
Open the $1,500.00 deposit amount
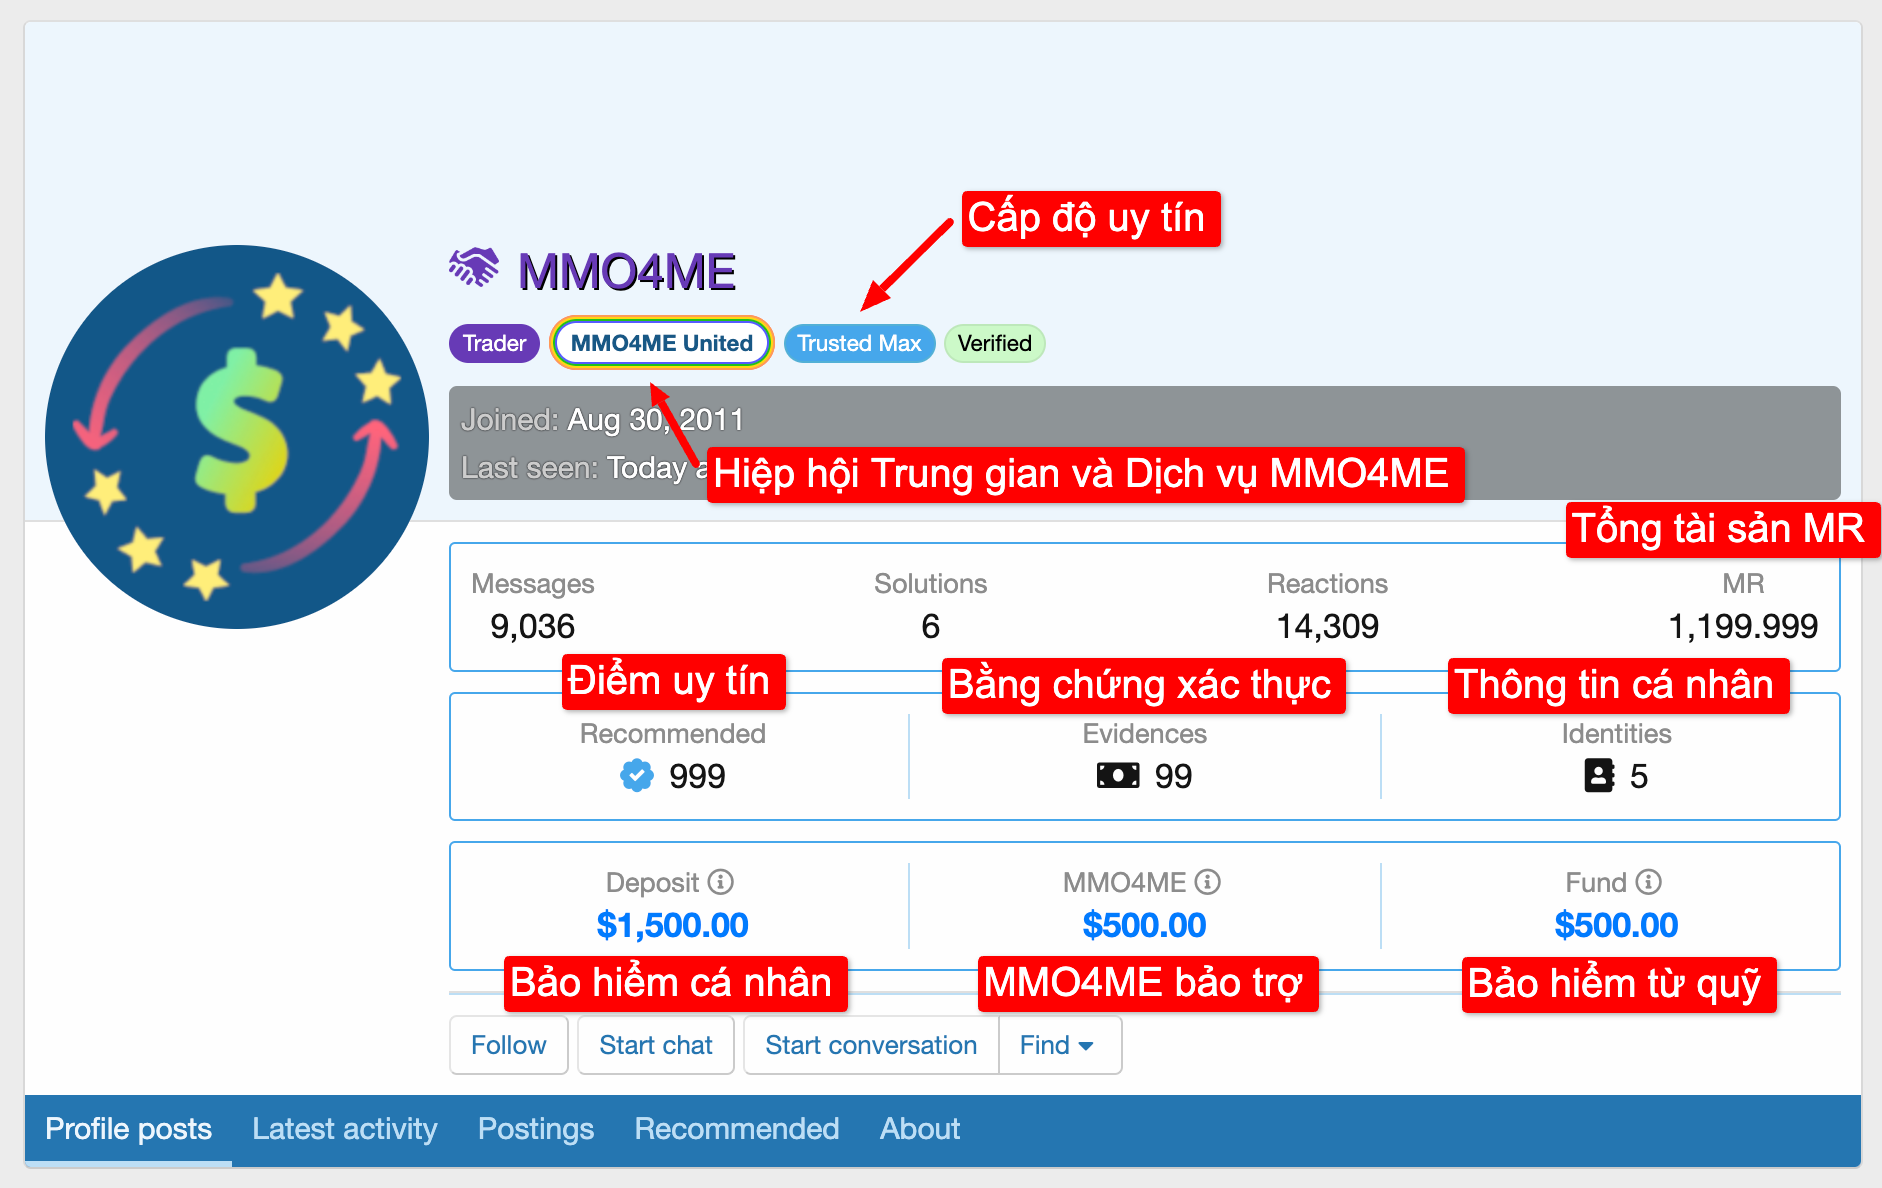672,925
